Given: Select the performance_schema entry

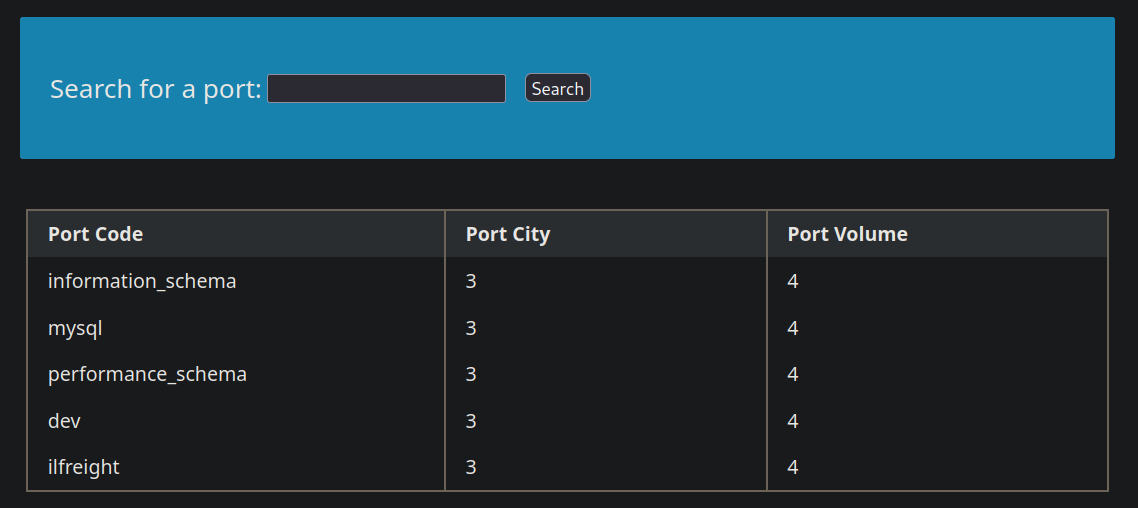Looking at the screenshot, I should pos(147,374).
